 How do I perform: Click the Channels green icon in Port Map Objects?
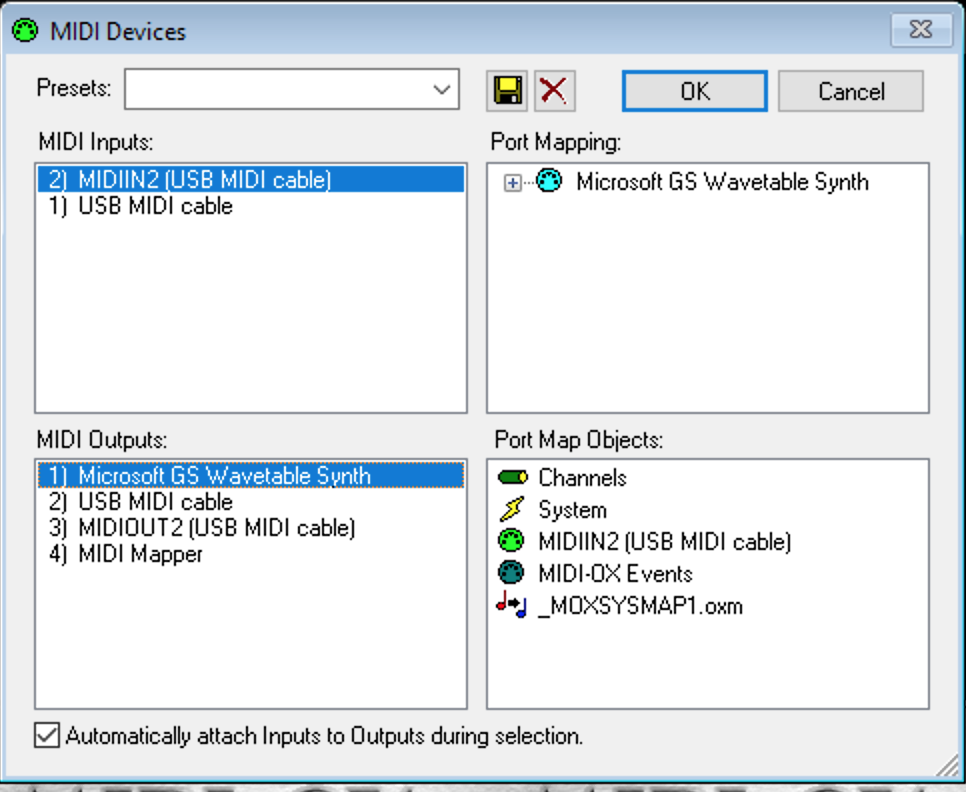click(x=512, y=478)
